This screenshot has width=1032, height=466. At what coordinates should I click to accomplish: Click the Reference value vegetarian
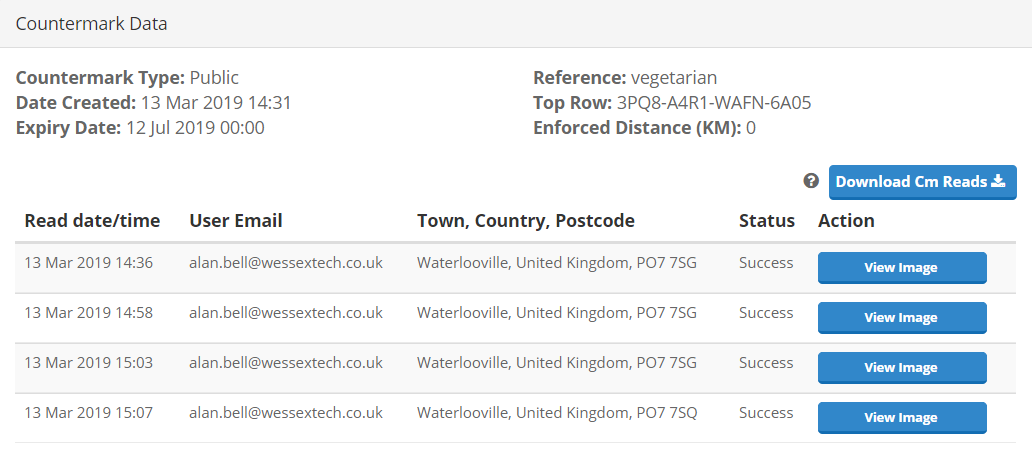pos(674,77)
